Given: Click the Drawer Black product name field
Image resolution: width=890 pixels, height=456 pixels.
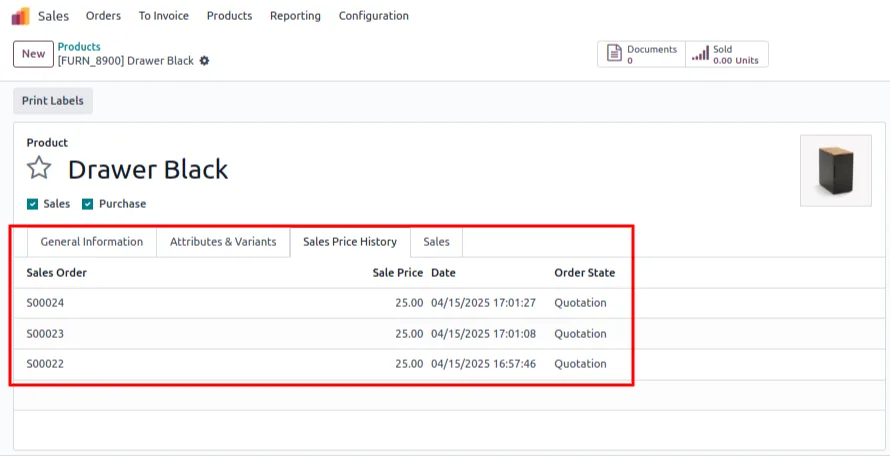Looking at the screenshot, I should [x=148, y=169].
